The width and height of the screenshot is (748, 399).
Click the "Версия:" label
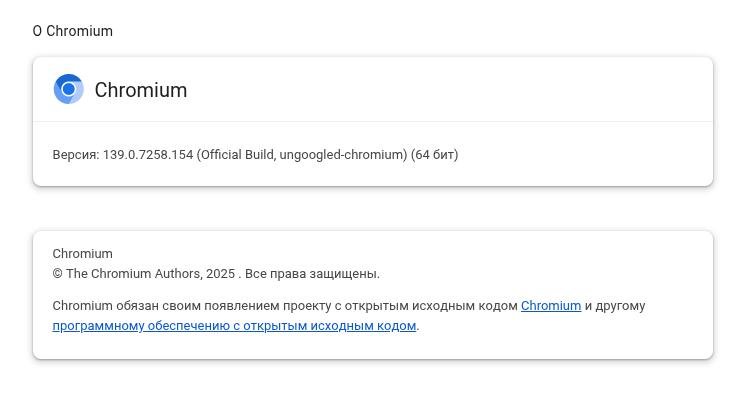[x=76, y=155]
